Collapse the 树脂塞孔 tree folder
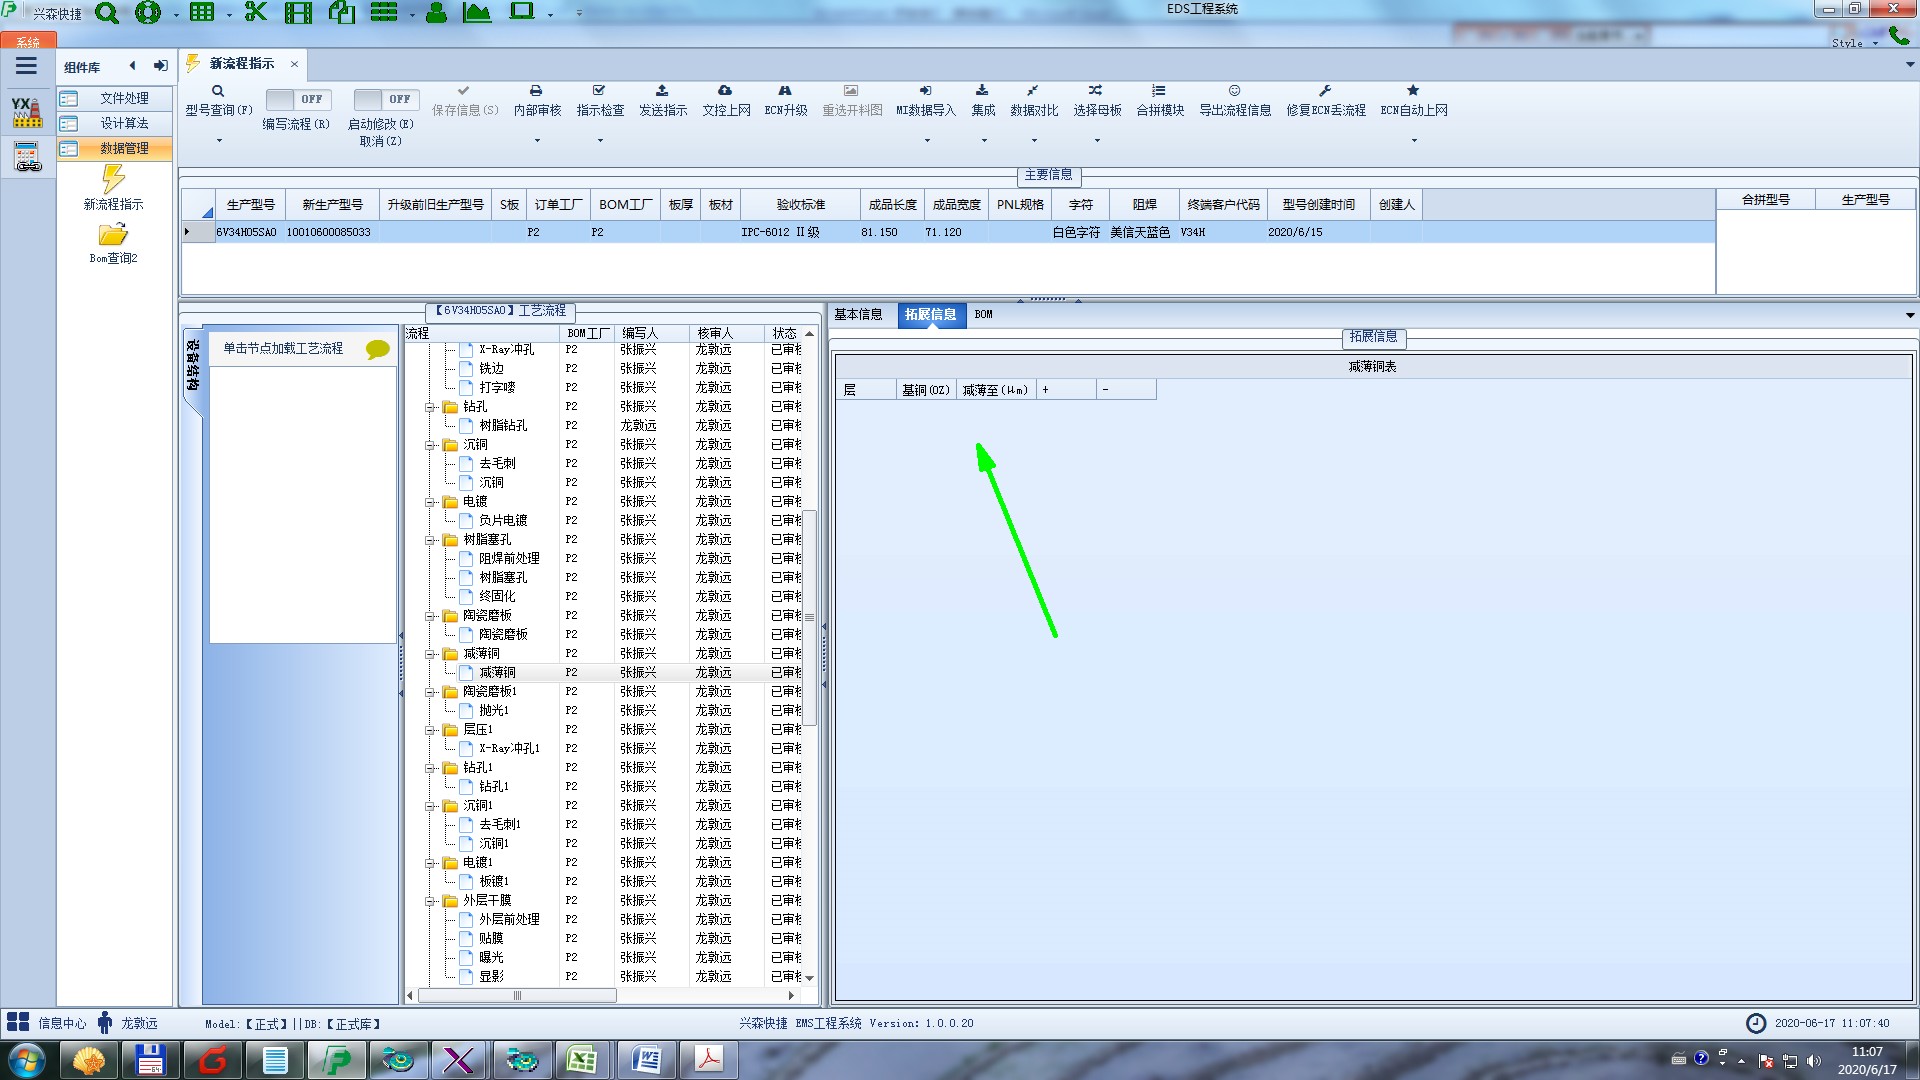Viewport: 1920px width, 1080px height. point(430,540)
